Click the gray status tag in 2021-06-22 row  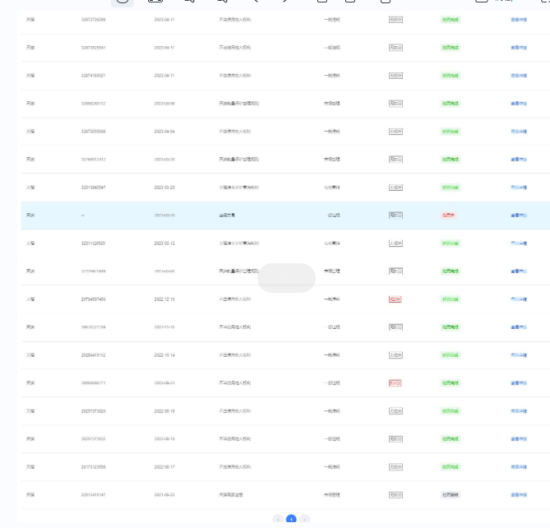click(x=450, y=495)
